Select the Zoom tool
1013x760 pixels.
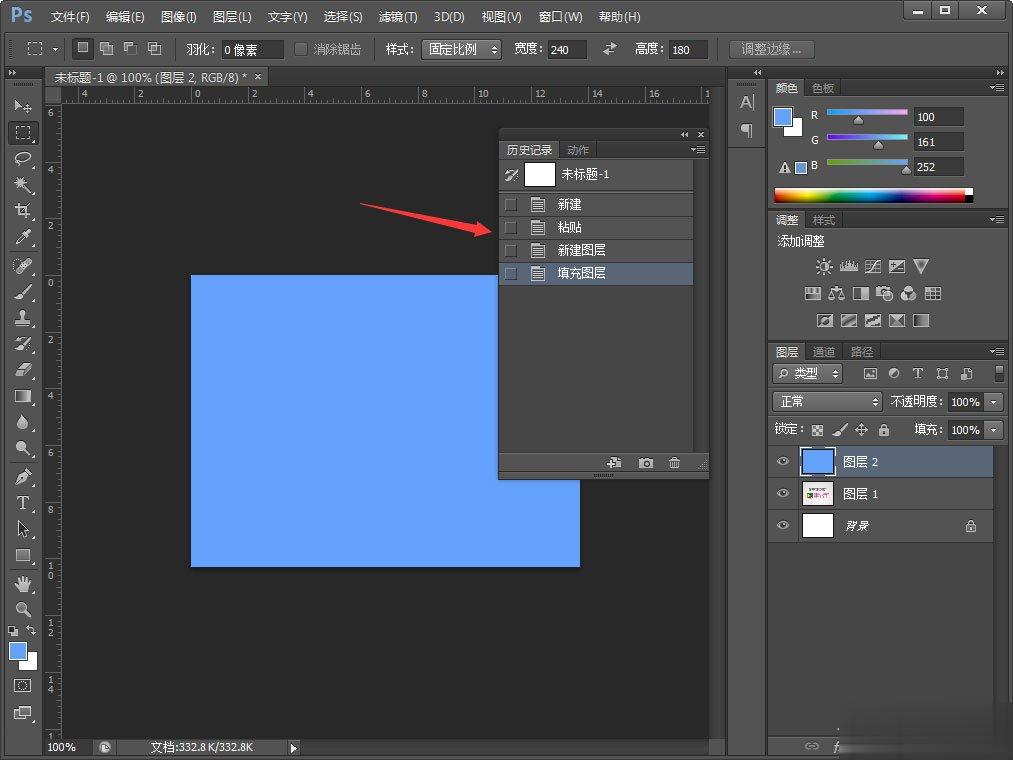pyautogui.click(x=23, y=609)
